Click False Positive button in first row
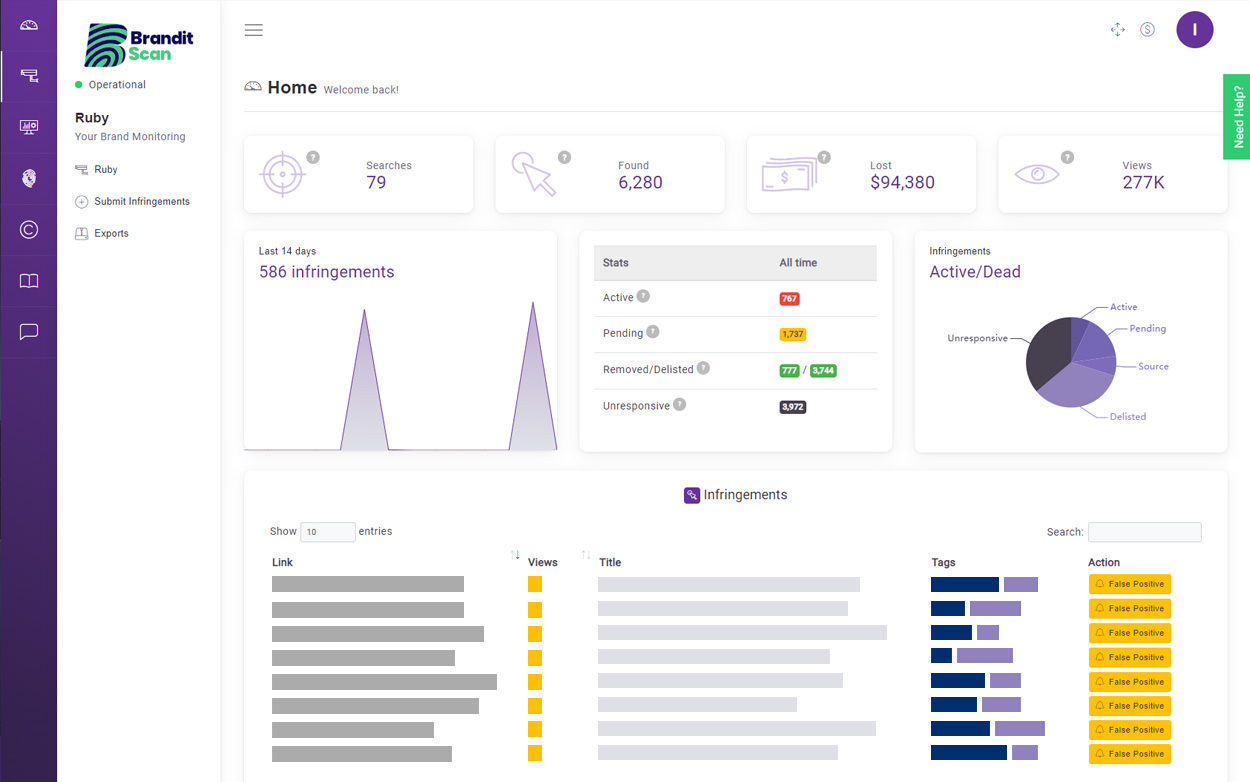1250x782 pixels. (1130, 584)
